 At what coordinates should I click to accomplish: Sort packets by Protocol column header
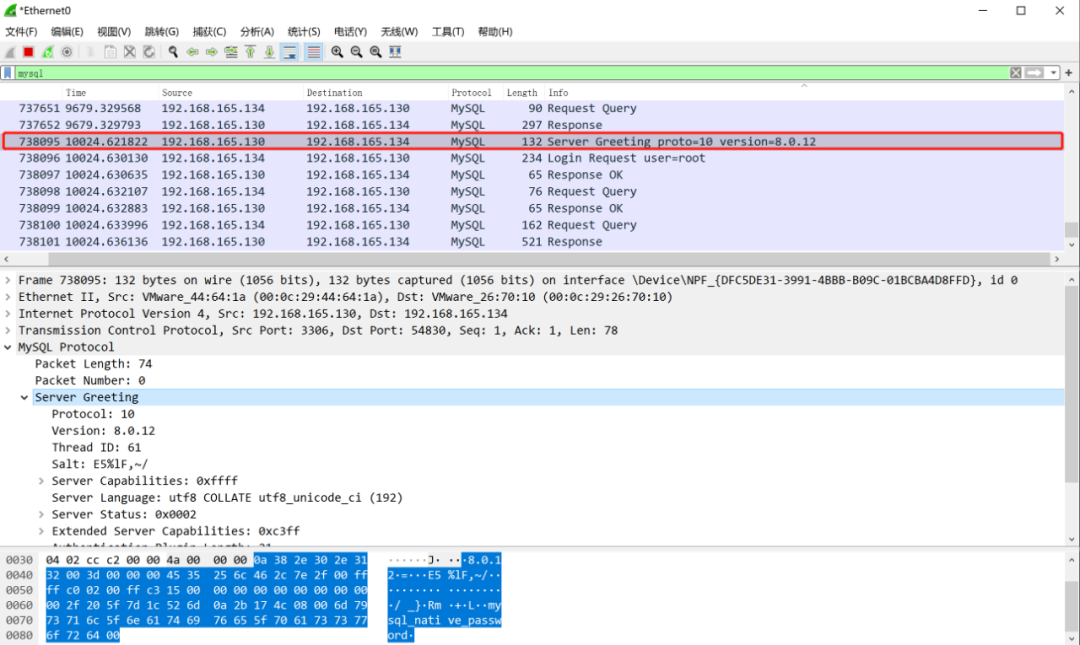pyautogui.click(x=471, y=93)
